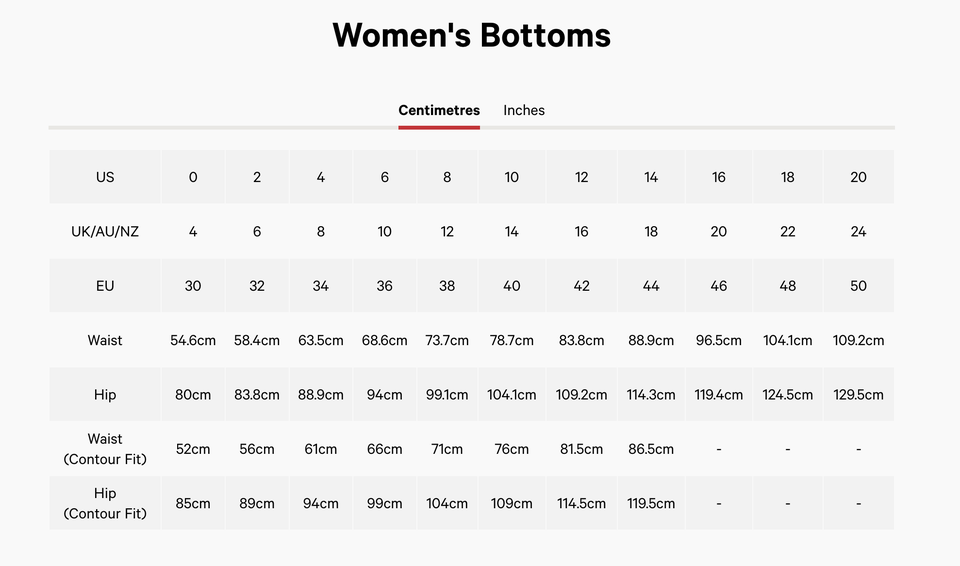
Task: Click US size 20 cell
Action: coord(858,177)
